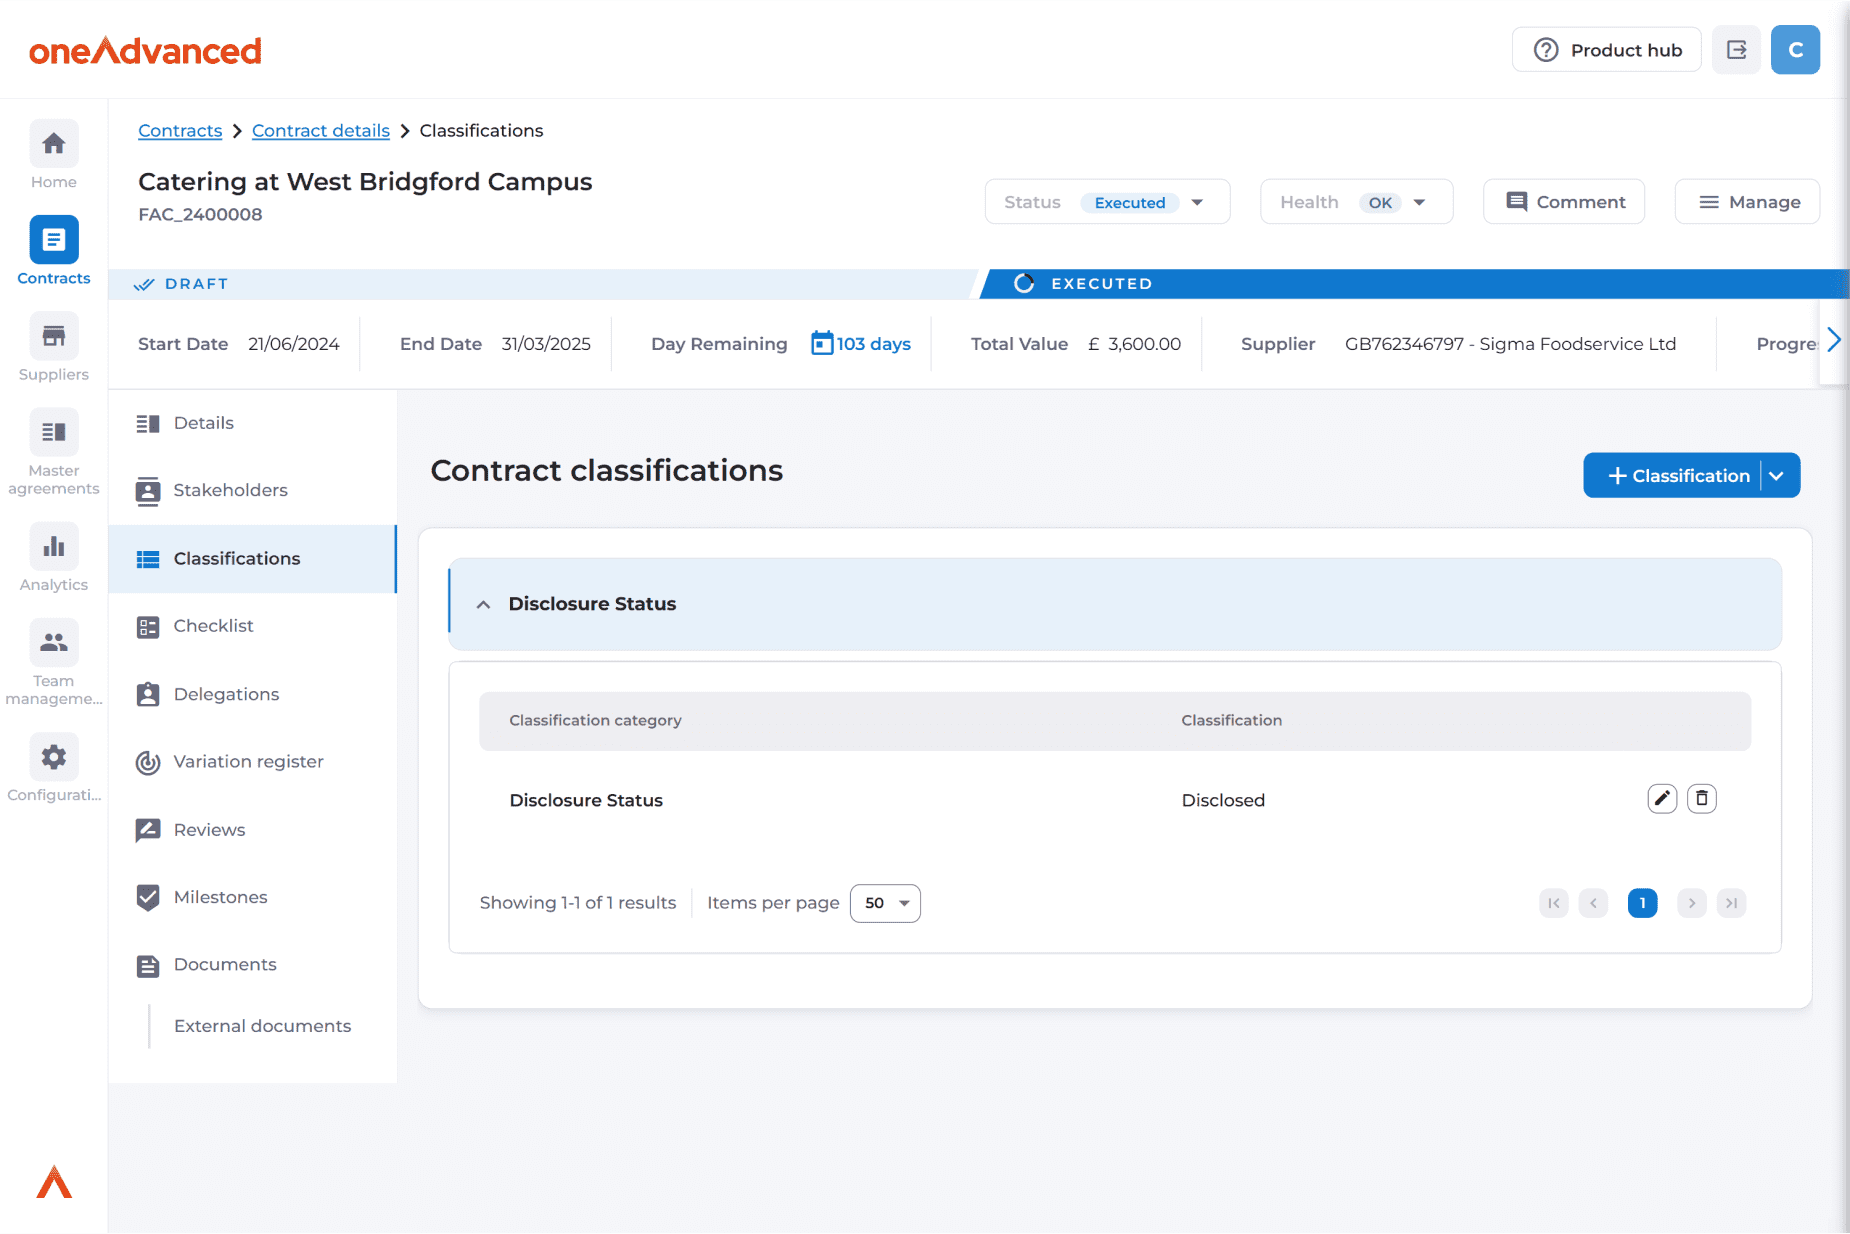Image resolution: width=1850 pixels, height=1234 pixels.
Task: Delete the Disclosure Status classification row
Action: tap(1701, 798)
